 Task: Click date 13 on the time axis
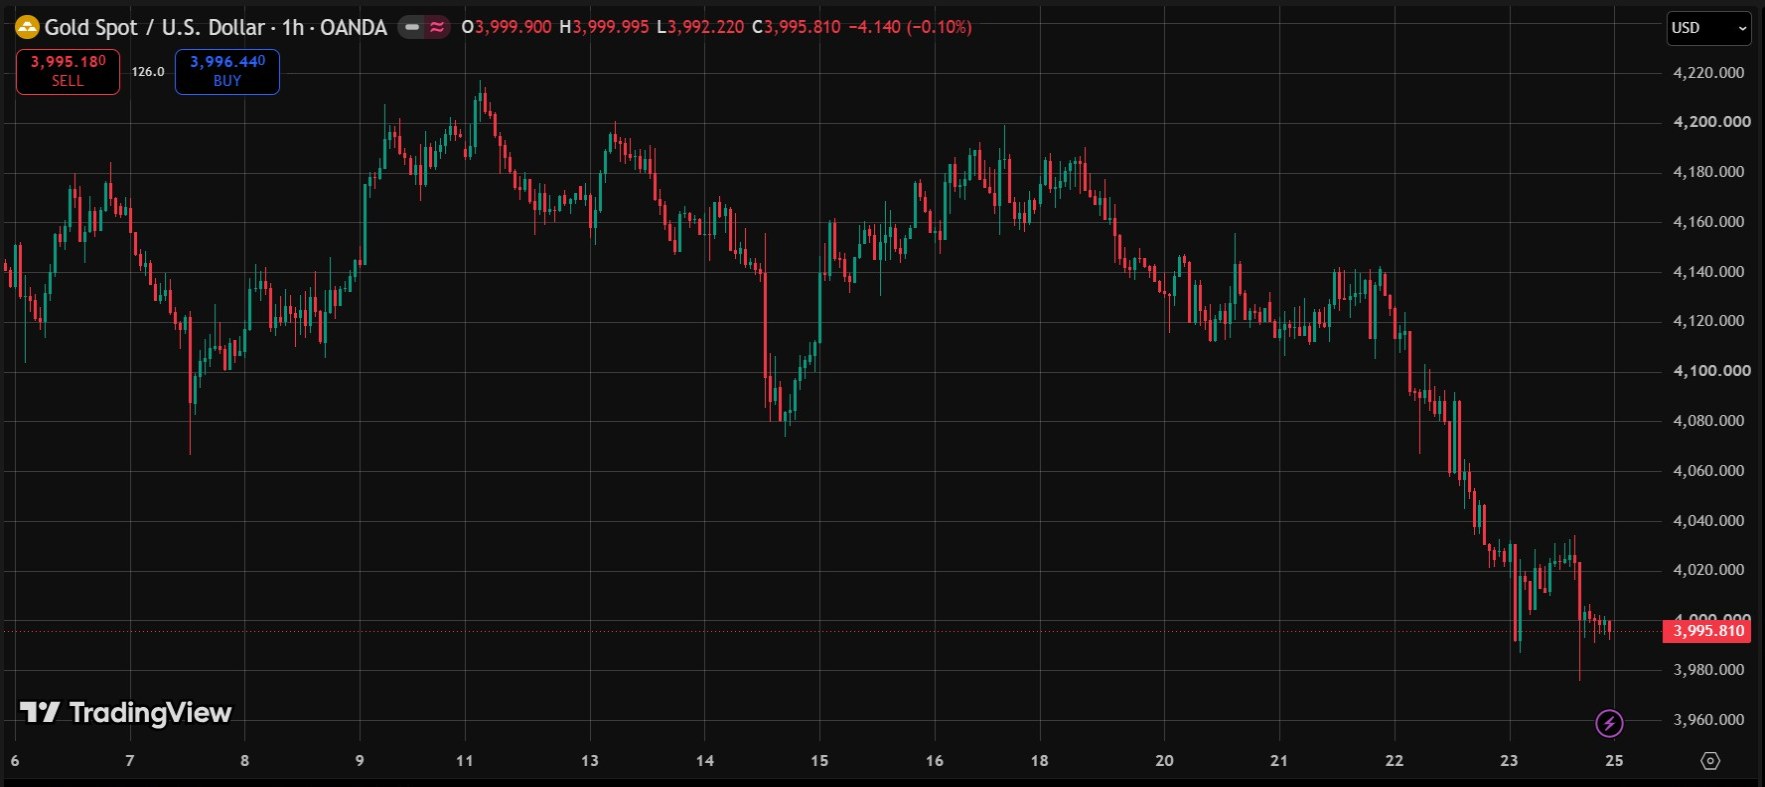590,761
